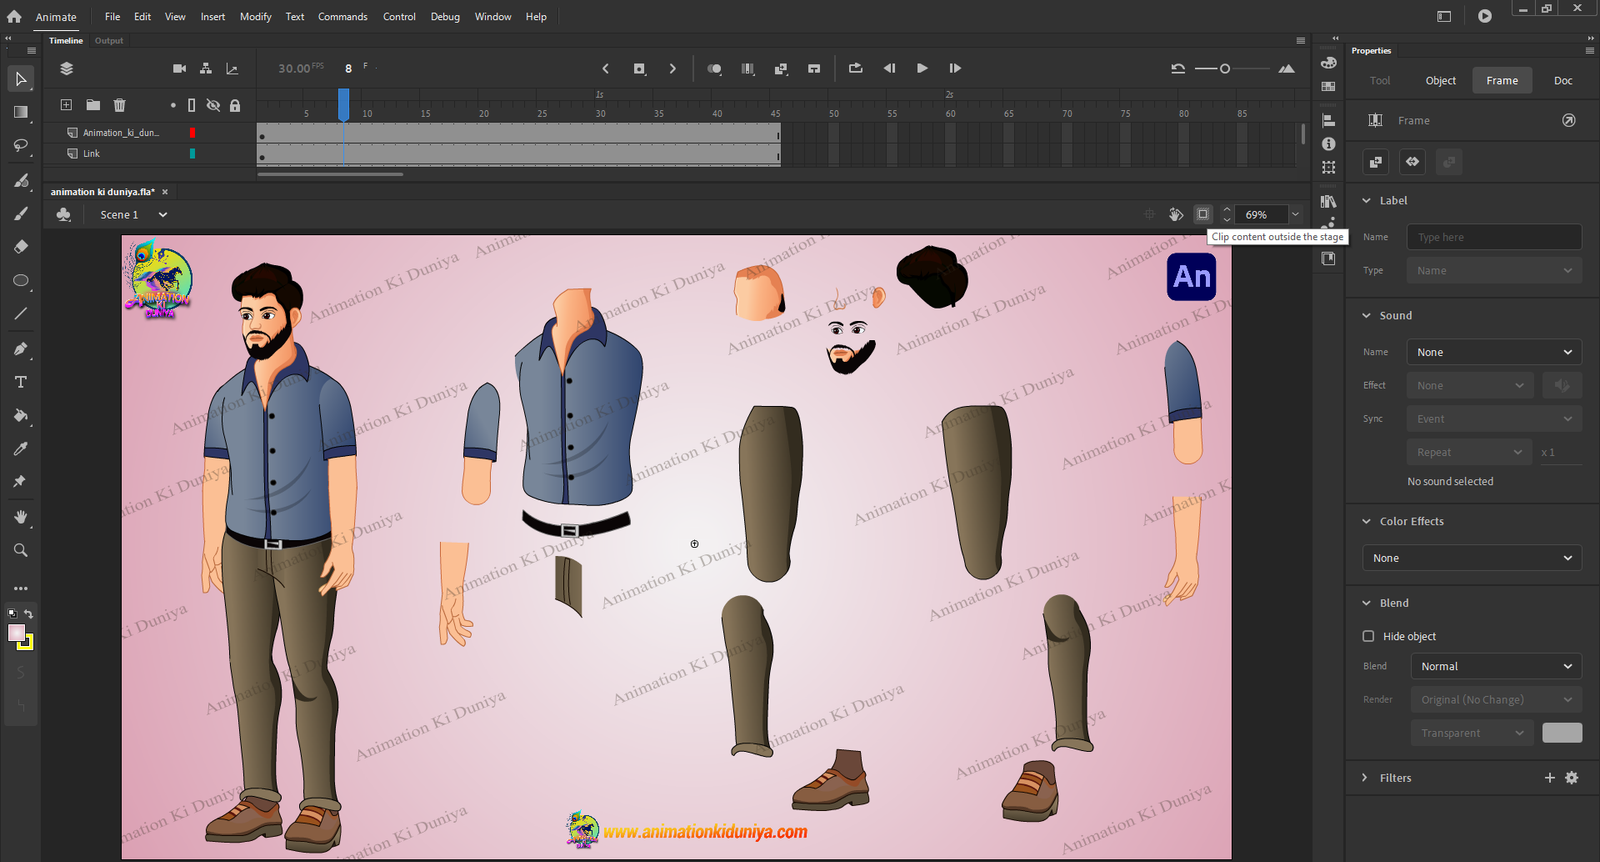This screenshot has width=1600, height=862.
Task: Open the Blend Normal dropdown
Action: (x=1497, y=666)
